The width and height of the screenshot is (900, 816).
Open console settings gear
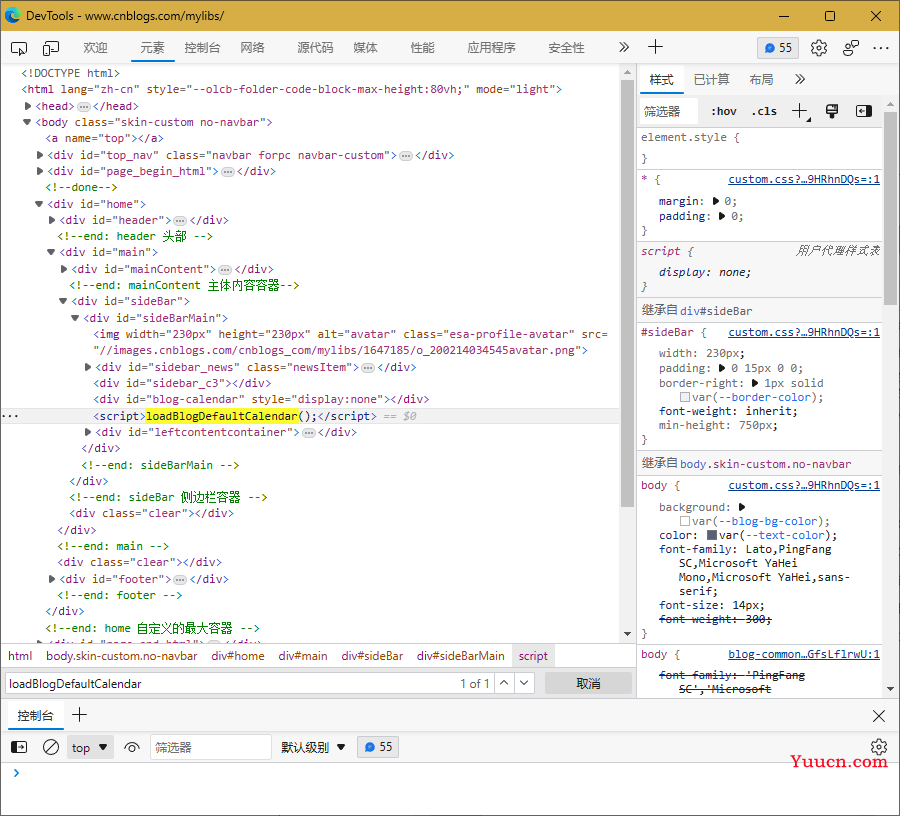(879, 747)
